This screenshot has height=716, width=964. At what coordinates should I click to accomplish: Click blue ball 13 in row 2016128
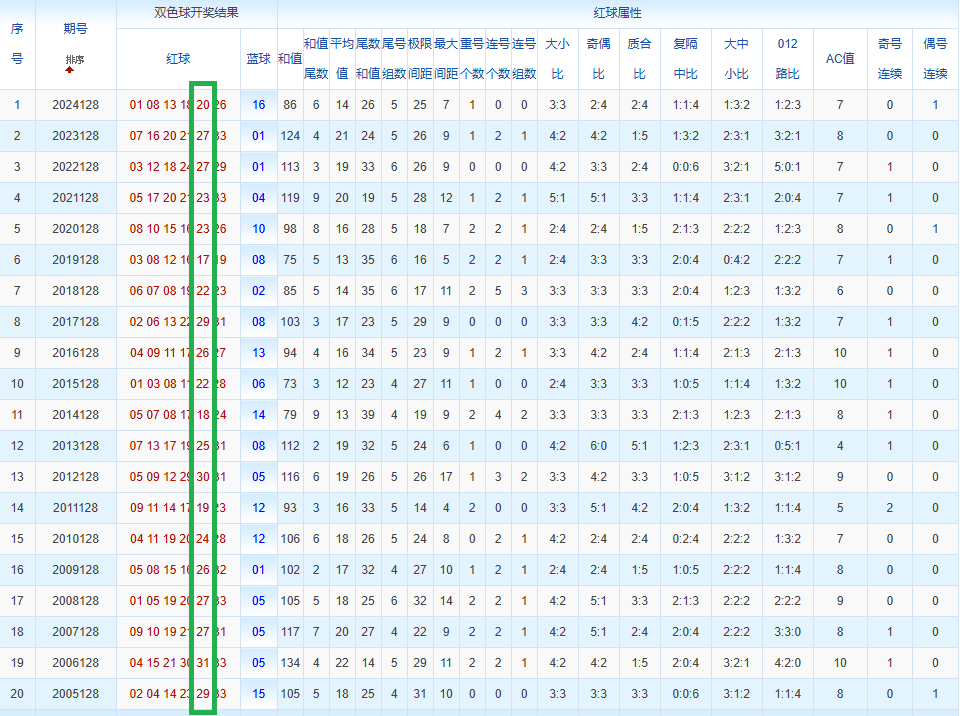259,353
